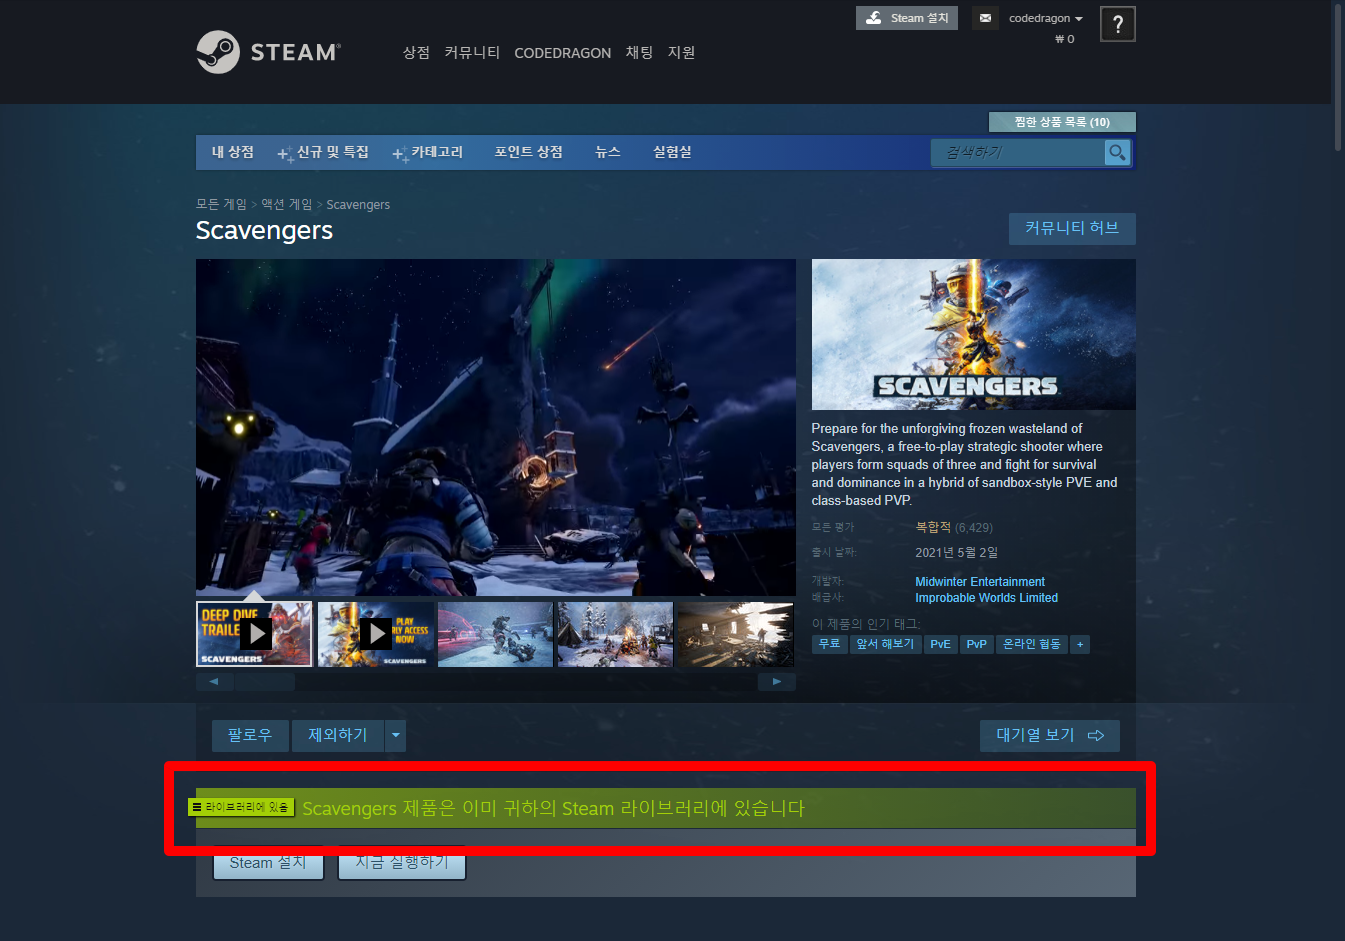Select the combat scene screenshot thumbnail

(495, 634)
